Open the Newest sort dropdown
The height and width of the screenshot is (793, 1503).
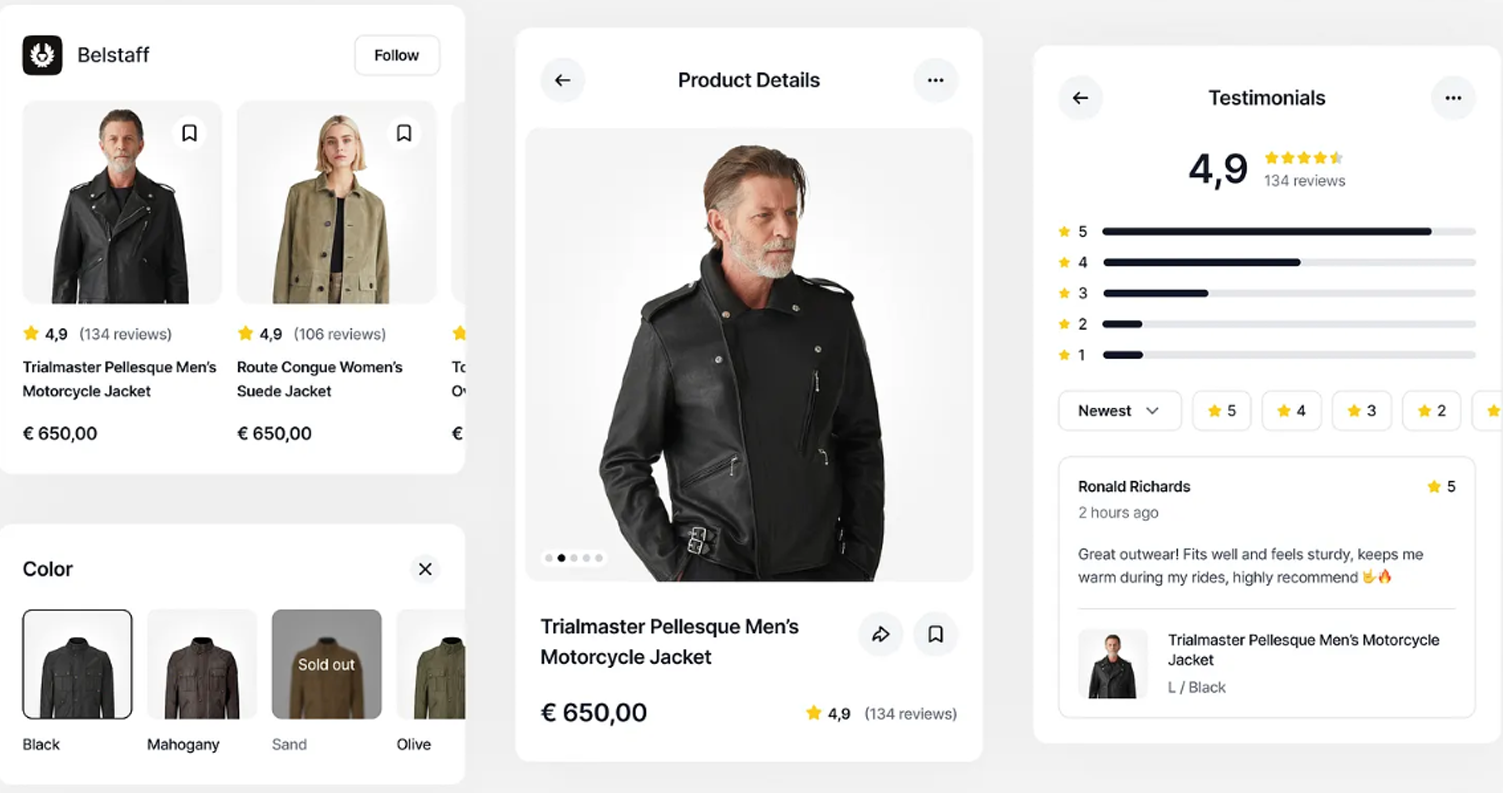[x=1119, y=411]
